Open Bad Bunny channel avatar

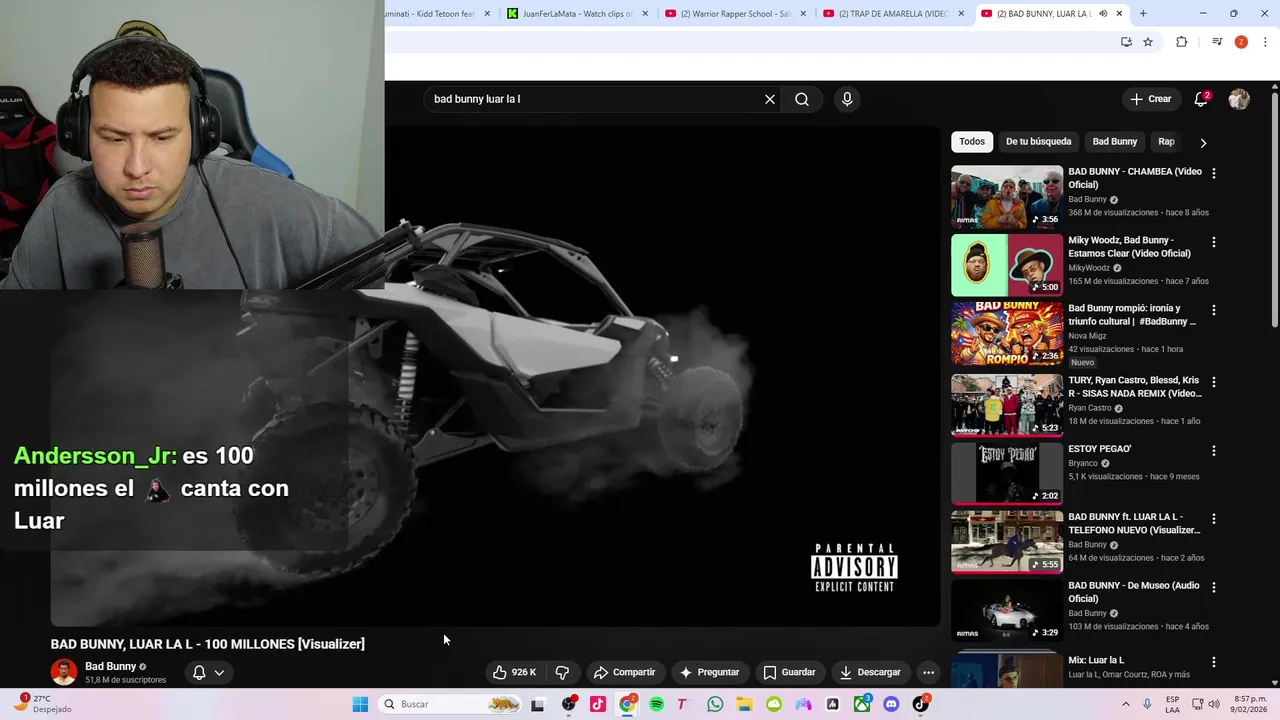tap(64, 672)
